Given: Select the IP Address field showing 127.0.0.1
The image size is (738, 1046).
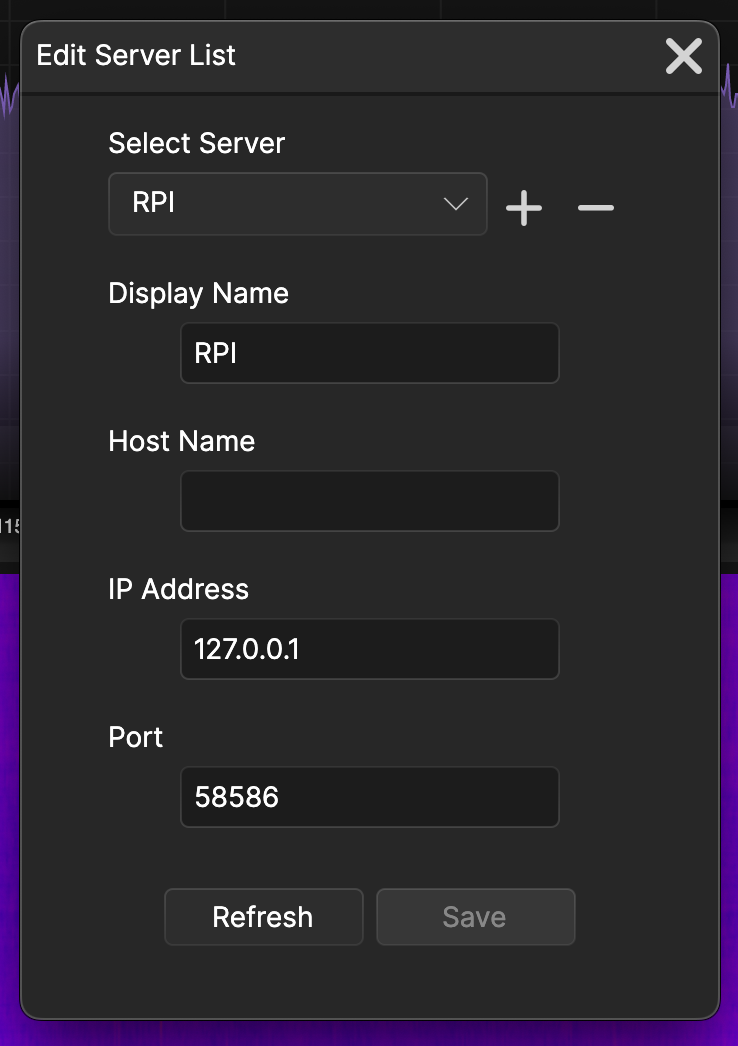Looking at the screenshot, I should click(369, 649).
